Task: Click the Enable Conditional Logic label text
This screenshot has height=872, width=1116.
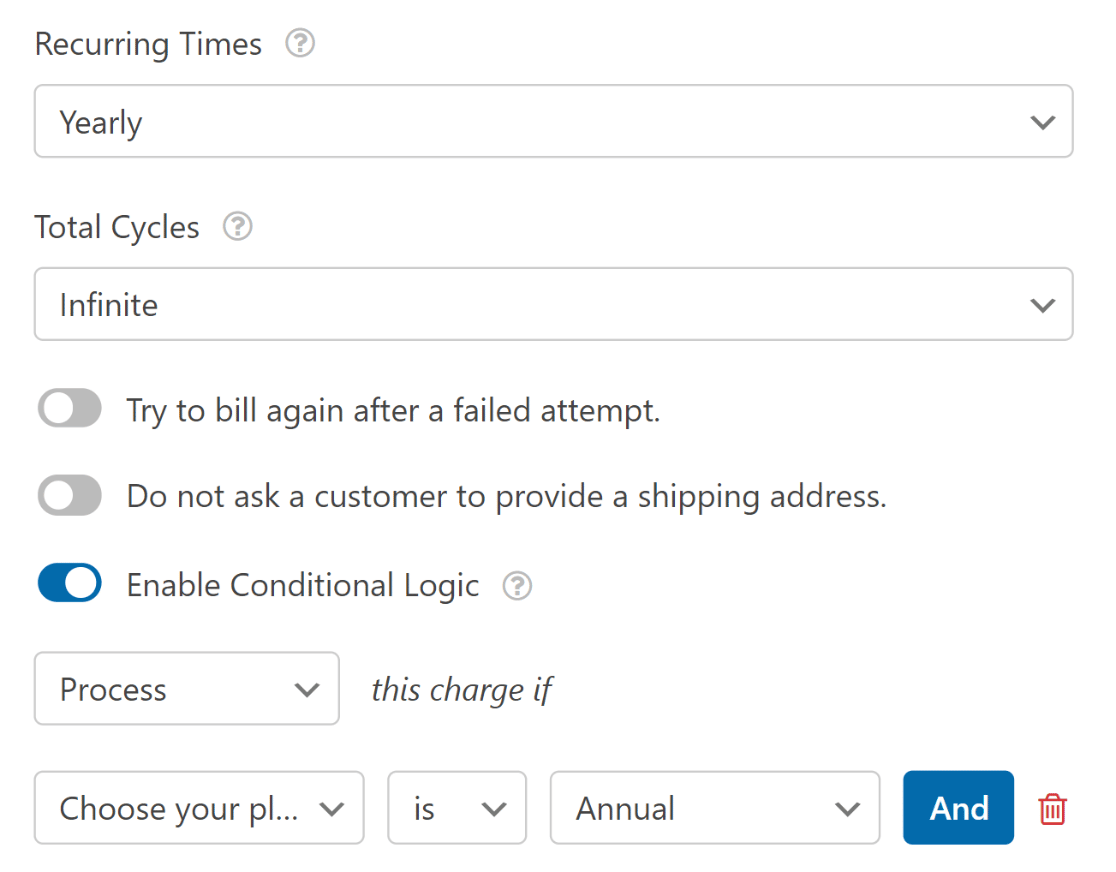Action: pos(303,585)
